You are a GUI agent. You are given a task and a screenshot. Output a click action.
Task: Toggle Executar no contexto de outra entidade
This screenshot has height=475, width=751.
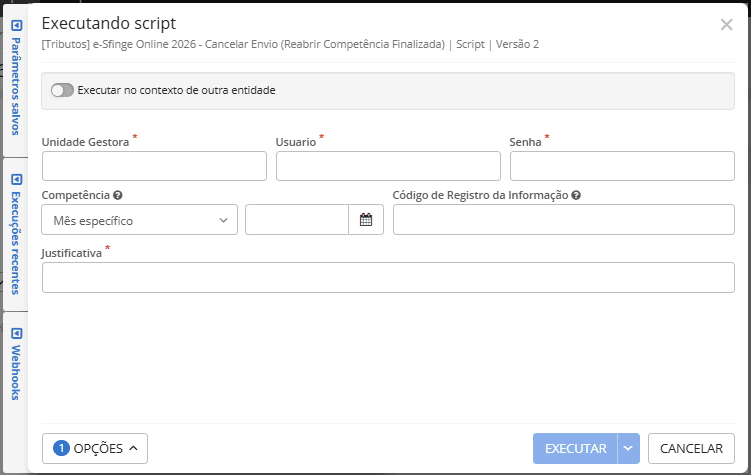coord(62,90)
